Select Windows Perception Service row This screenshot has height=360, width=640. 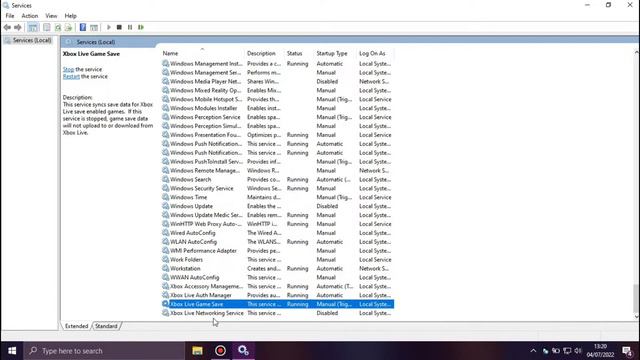pyautogui.click(x=278, y=117)
